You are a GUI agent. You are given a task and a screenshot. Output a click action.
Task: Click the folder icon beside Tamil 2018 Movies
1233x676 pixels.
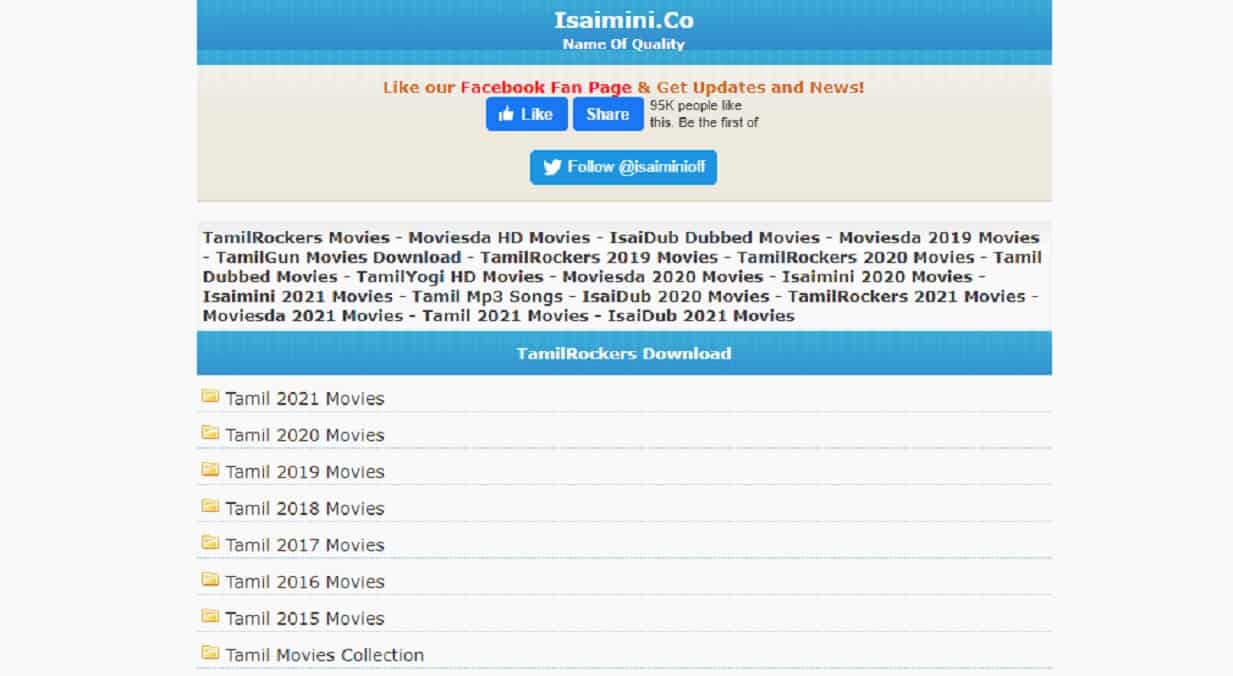(210, 506)
